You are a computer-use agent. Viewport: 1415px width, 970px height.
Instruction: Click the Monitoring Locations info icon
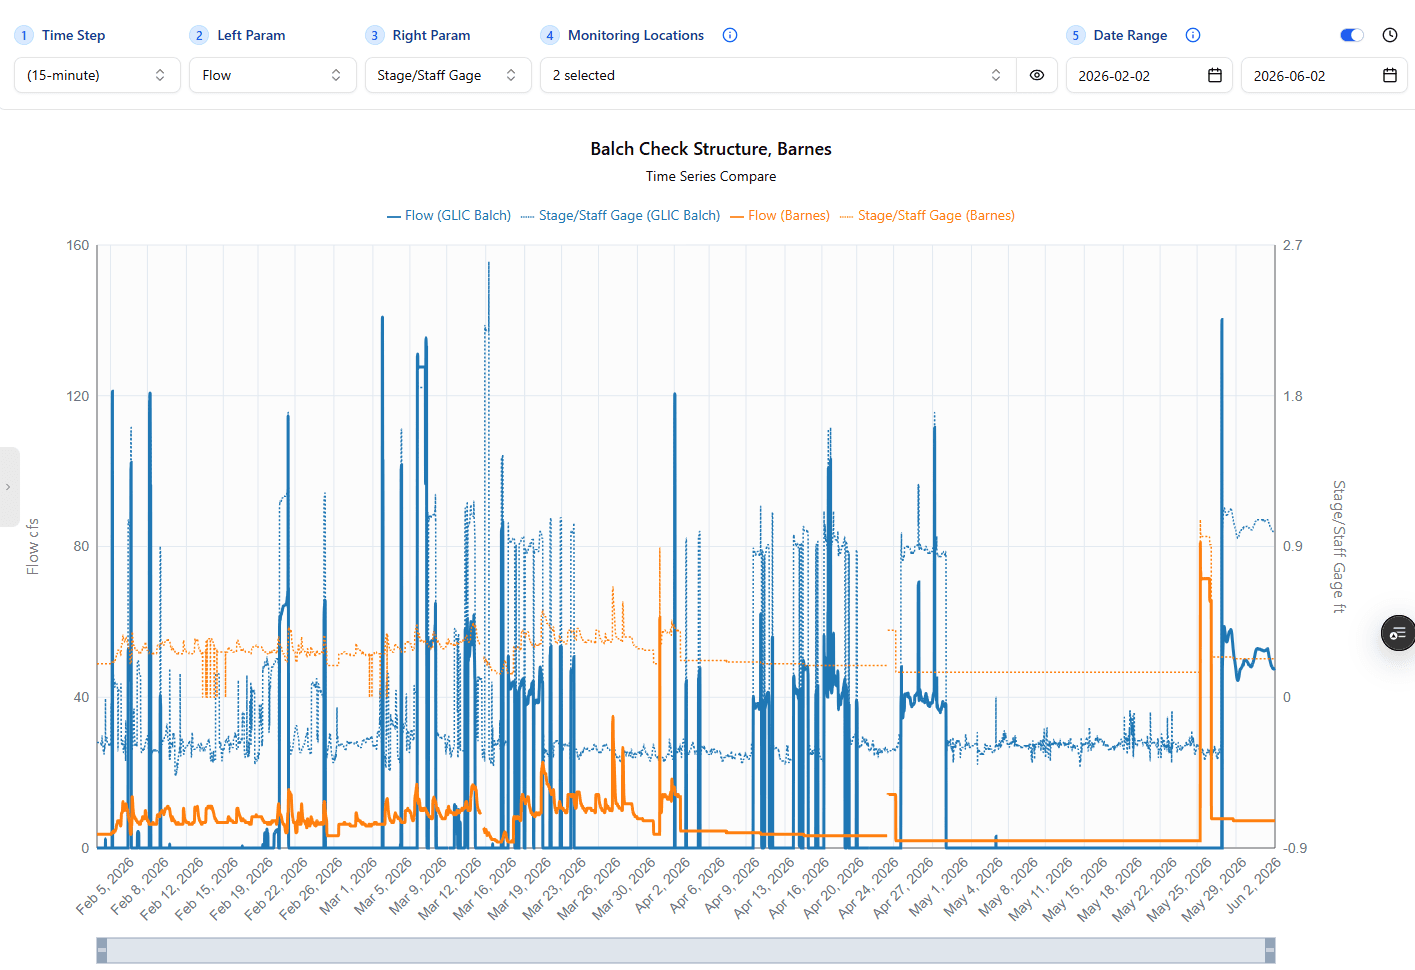(x=730, y=35)
